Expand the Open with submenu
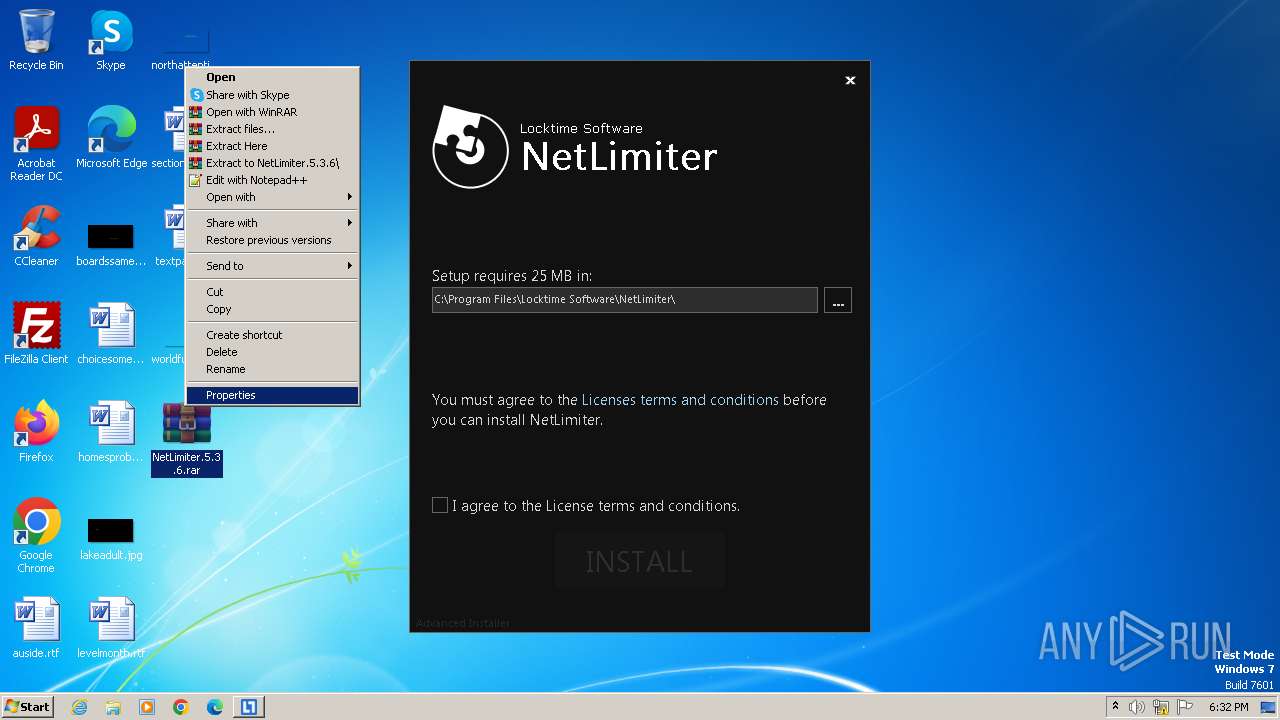 point(272,197)
